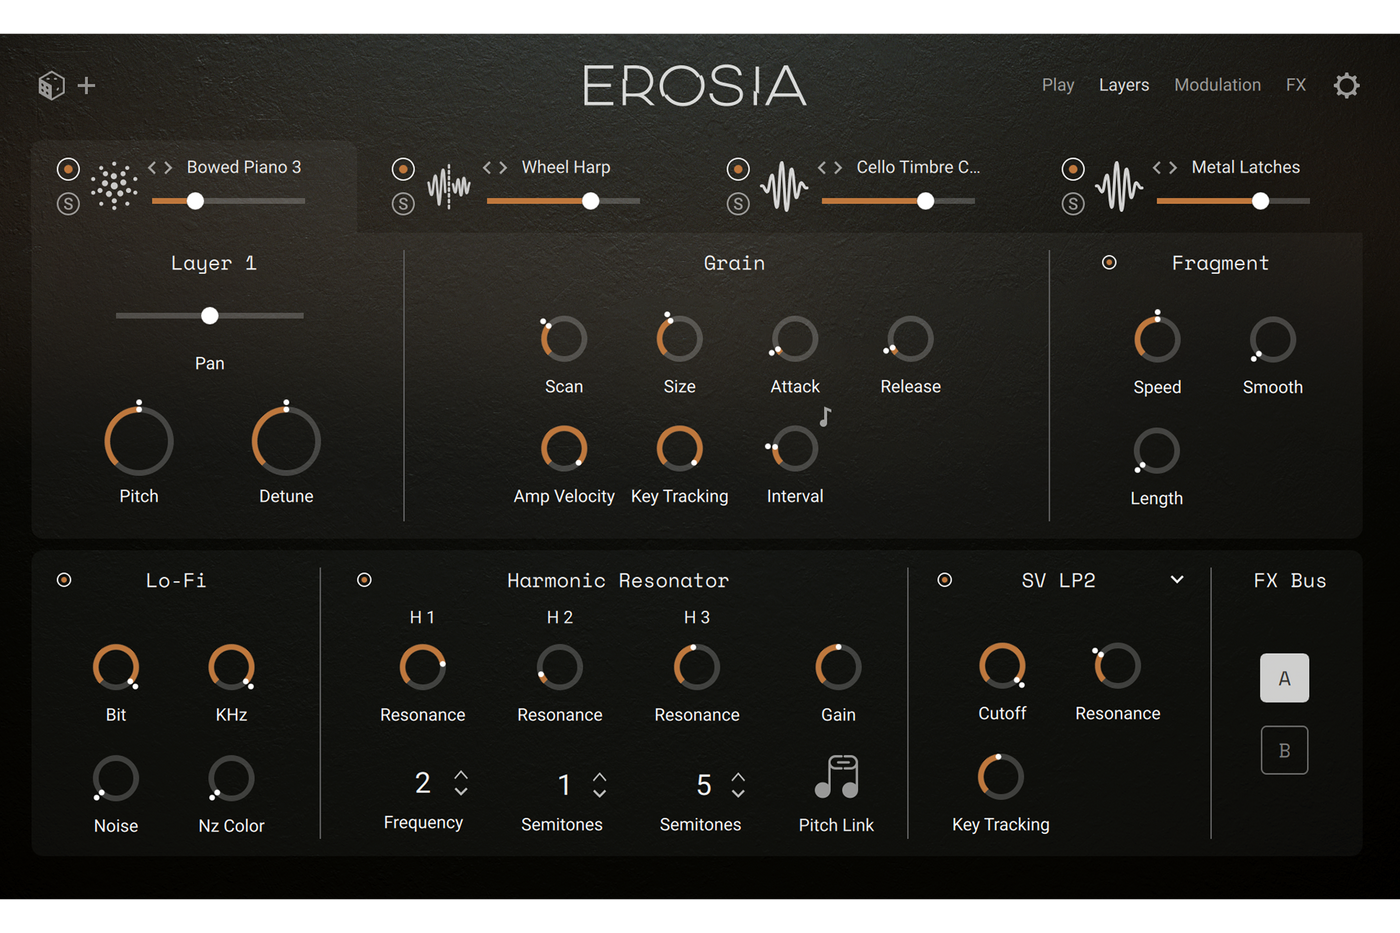Click the plus add icon
The width and height of the screenshot is (1400, 933).
[87, 86]
